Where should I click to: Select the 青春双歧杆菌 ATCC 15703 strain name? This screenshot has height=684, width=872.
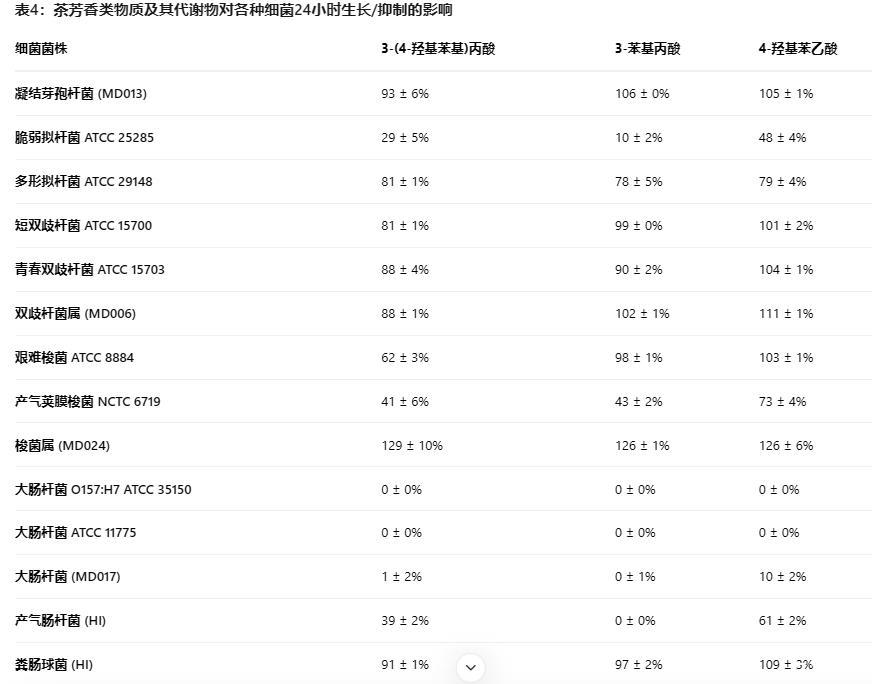[90, 270]
